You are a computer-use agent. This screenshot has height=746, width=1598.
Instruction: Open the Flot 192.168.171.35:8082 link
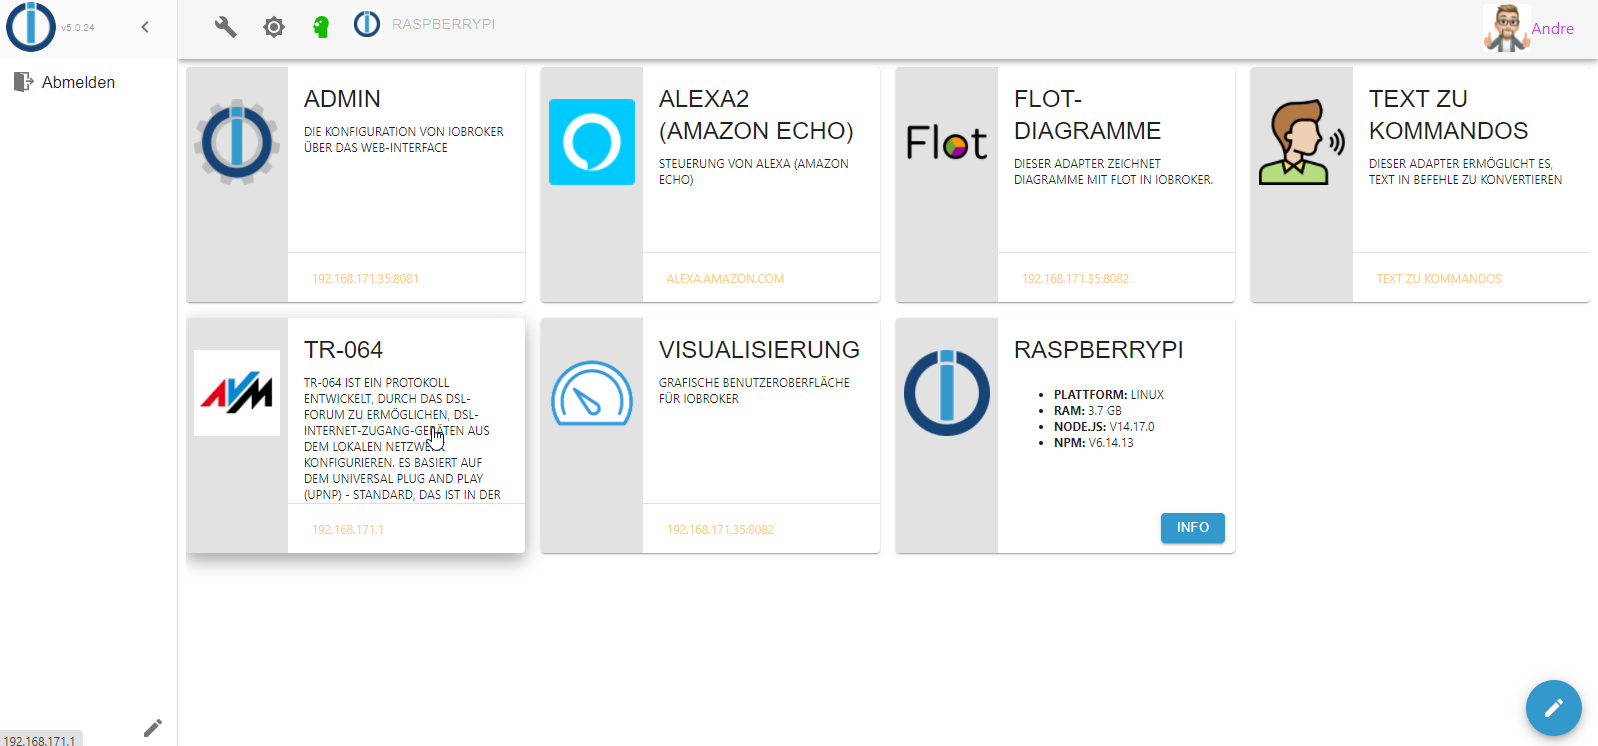coord(1075,279)
